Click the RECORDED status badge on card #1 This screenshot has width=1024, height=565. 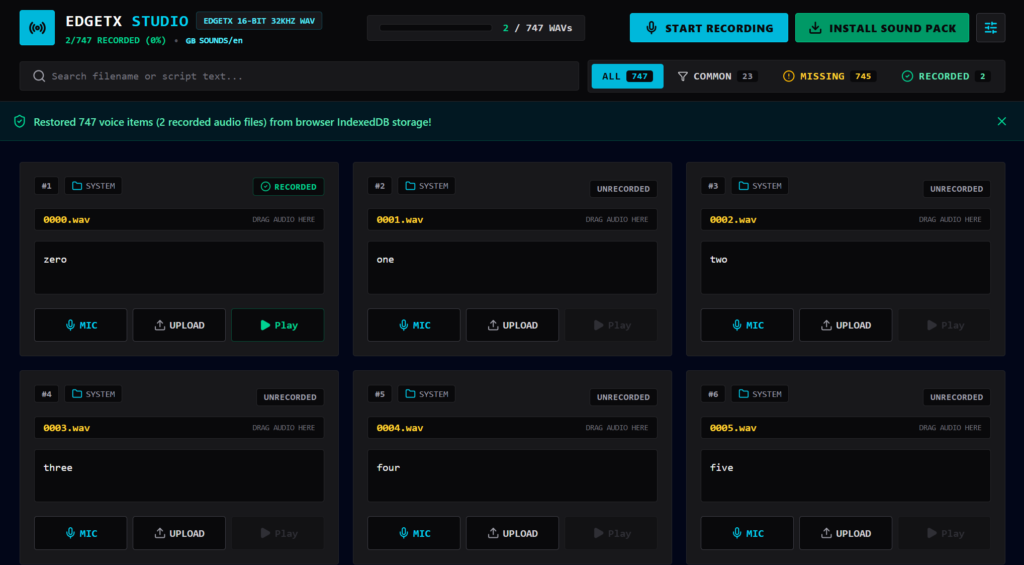288,187
